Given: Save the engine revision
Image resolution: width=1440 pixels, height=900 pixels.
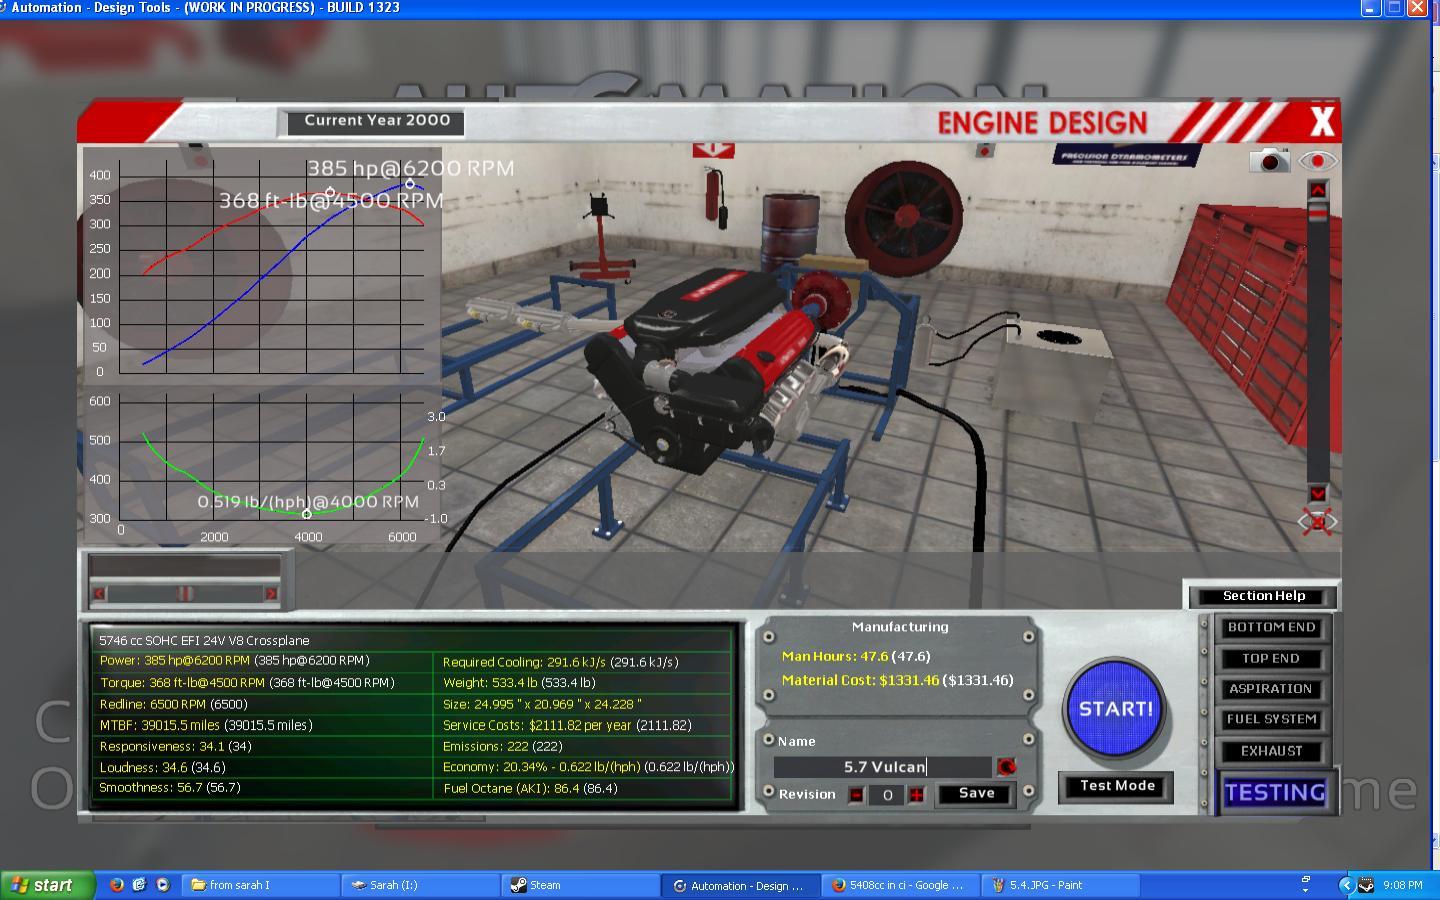Looking at the screenshot, I should click(x=976, y=794).
